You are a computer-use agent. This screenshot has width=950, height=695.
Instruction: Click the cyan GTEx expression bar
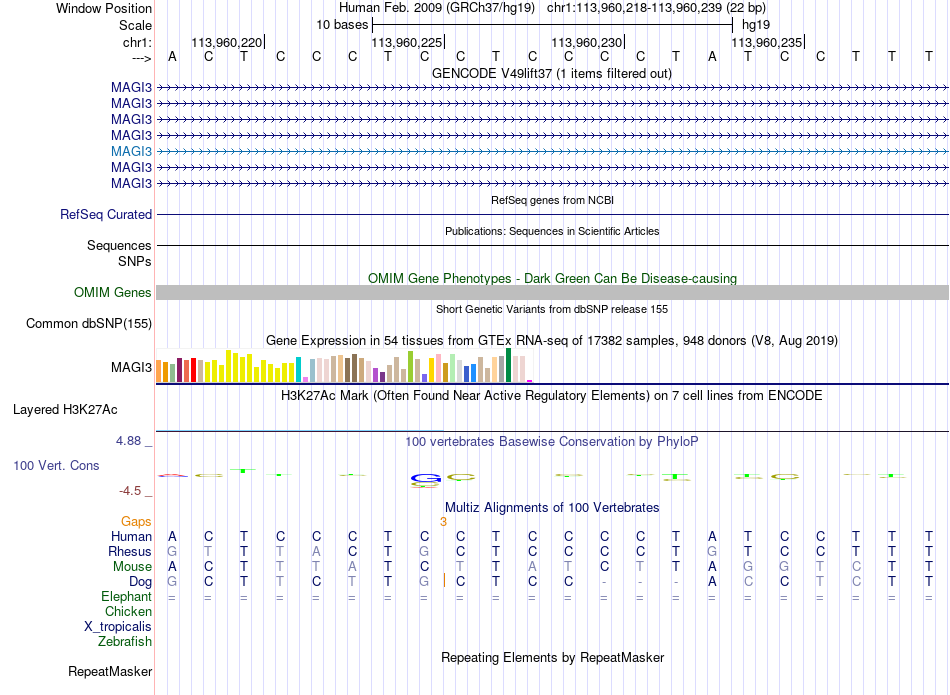coord(299,370)
